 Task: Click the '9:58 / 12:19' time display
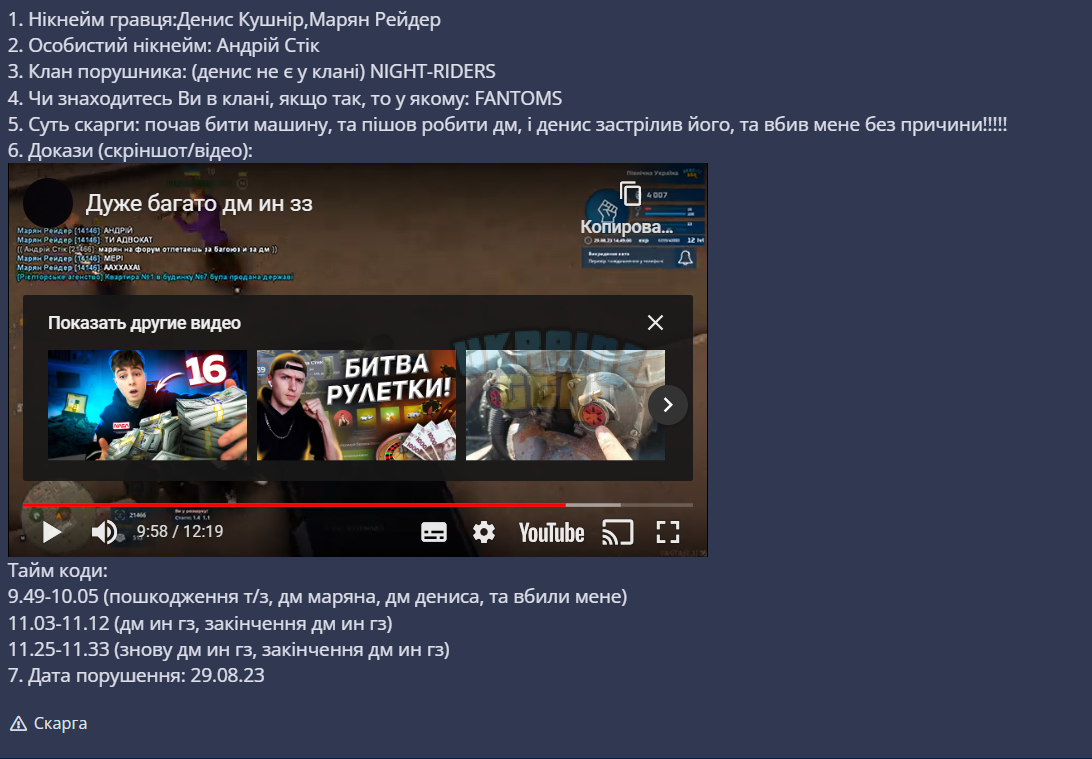coord(180,531)
